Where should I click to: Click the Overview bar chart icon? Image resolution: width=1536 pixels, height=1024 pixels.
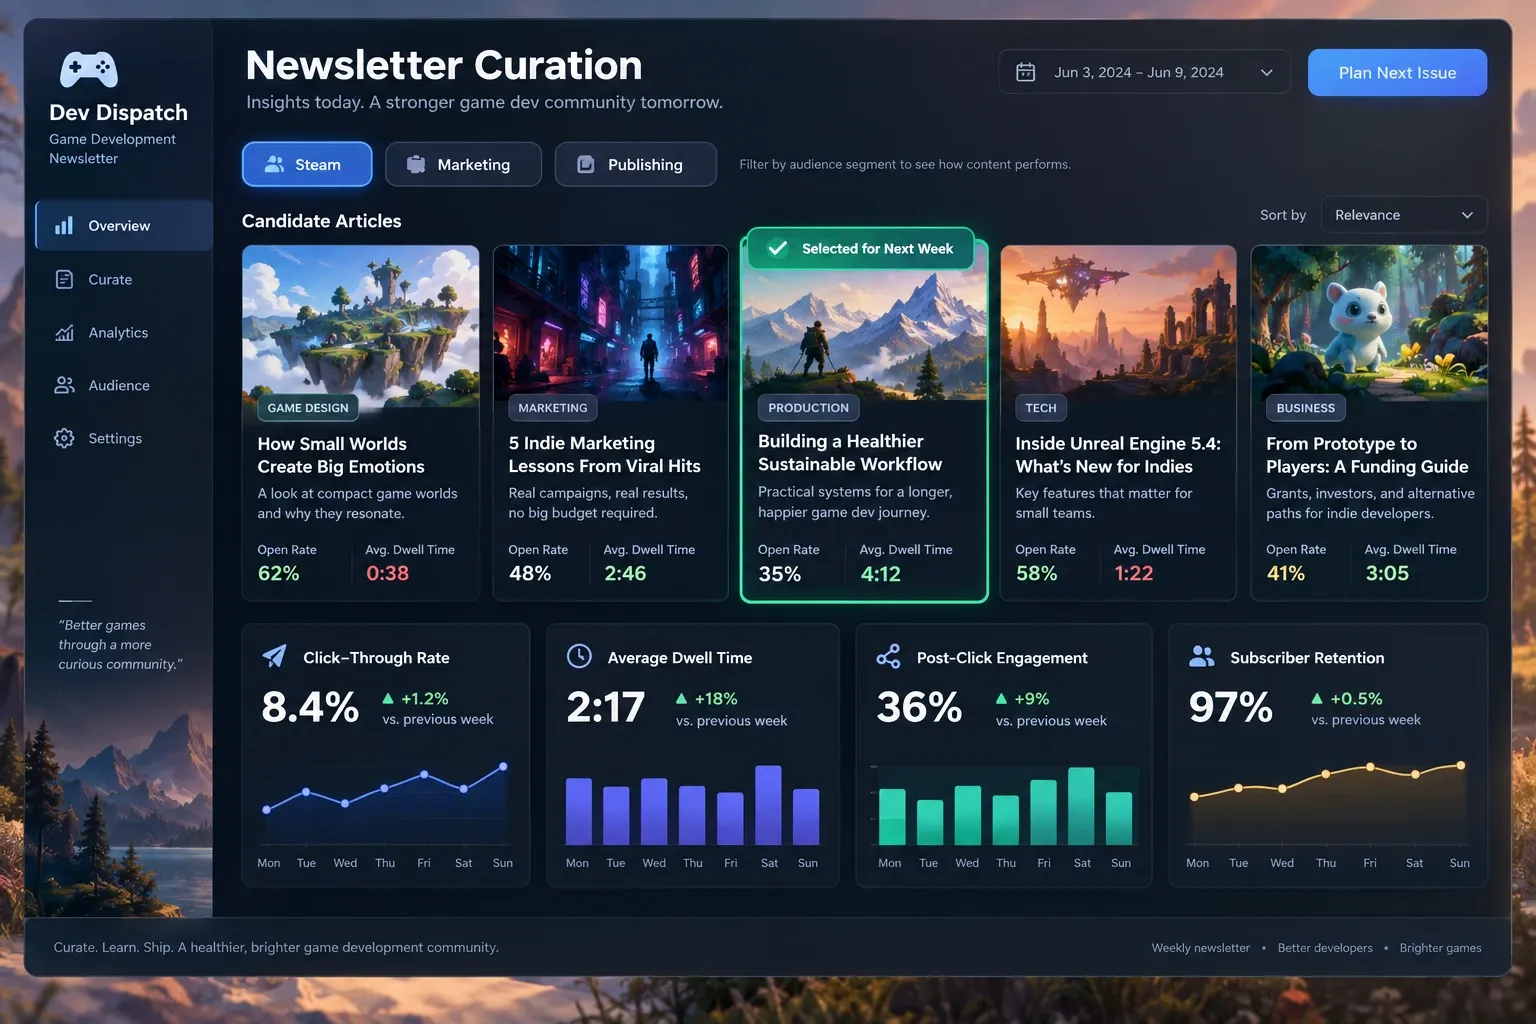(x=64, y=225)
